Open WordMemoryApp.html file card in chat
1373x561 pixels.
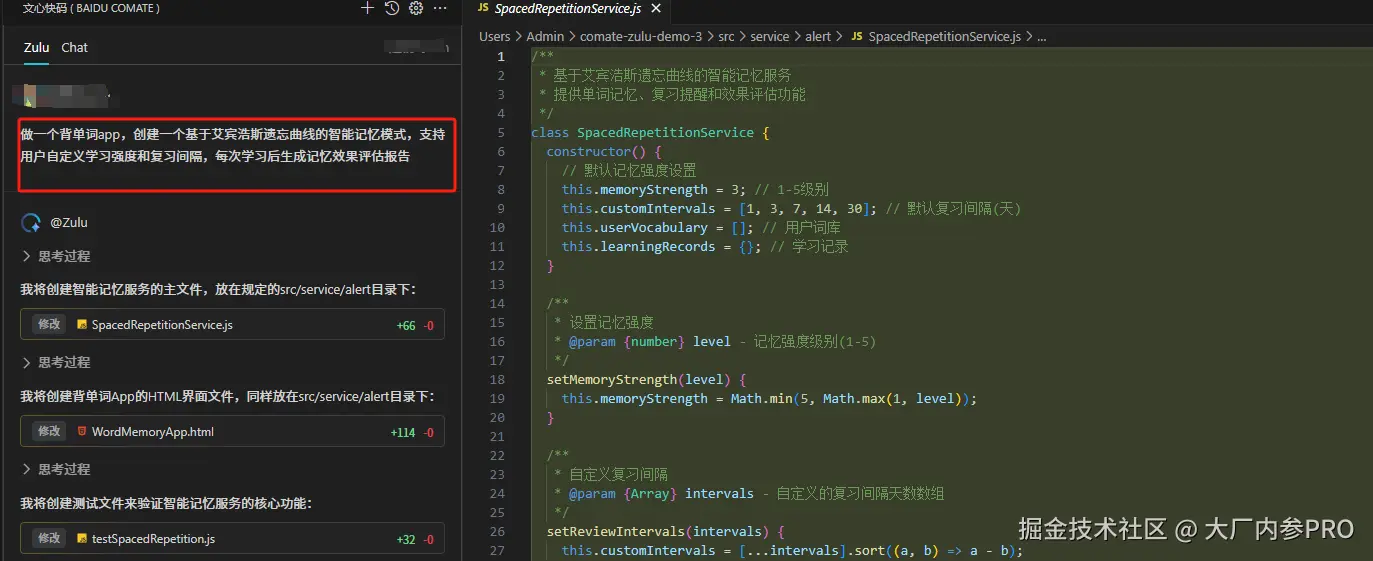[232, 432]
